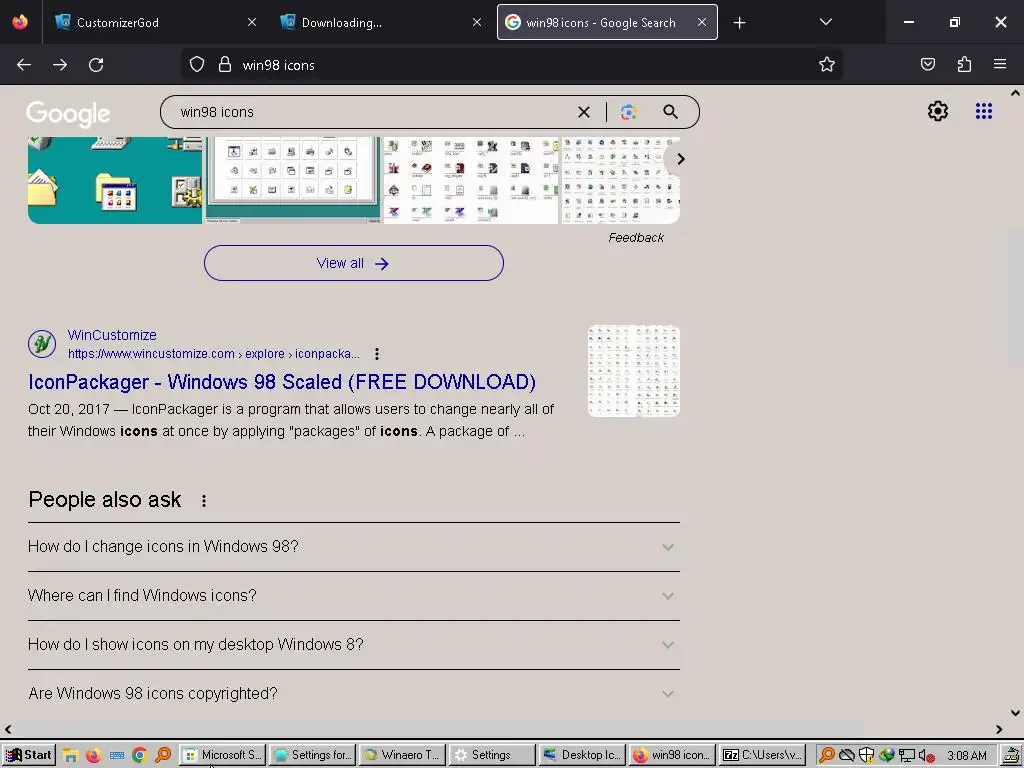Search by image using the Google Lens icon
Image resolution: width=1024 pixels, height=768 pixels.
pyautogui.click(x=628, y=112)
